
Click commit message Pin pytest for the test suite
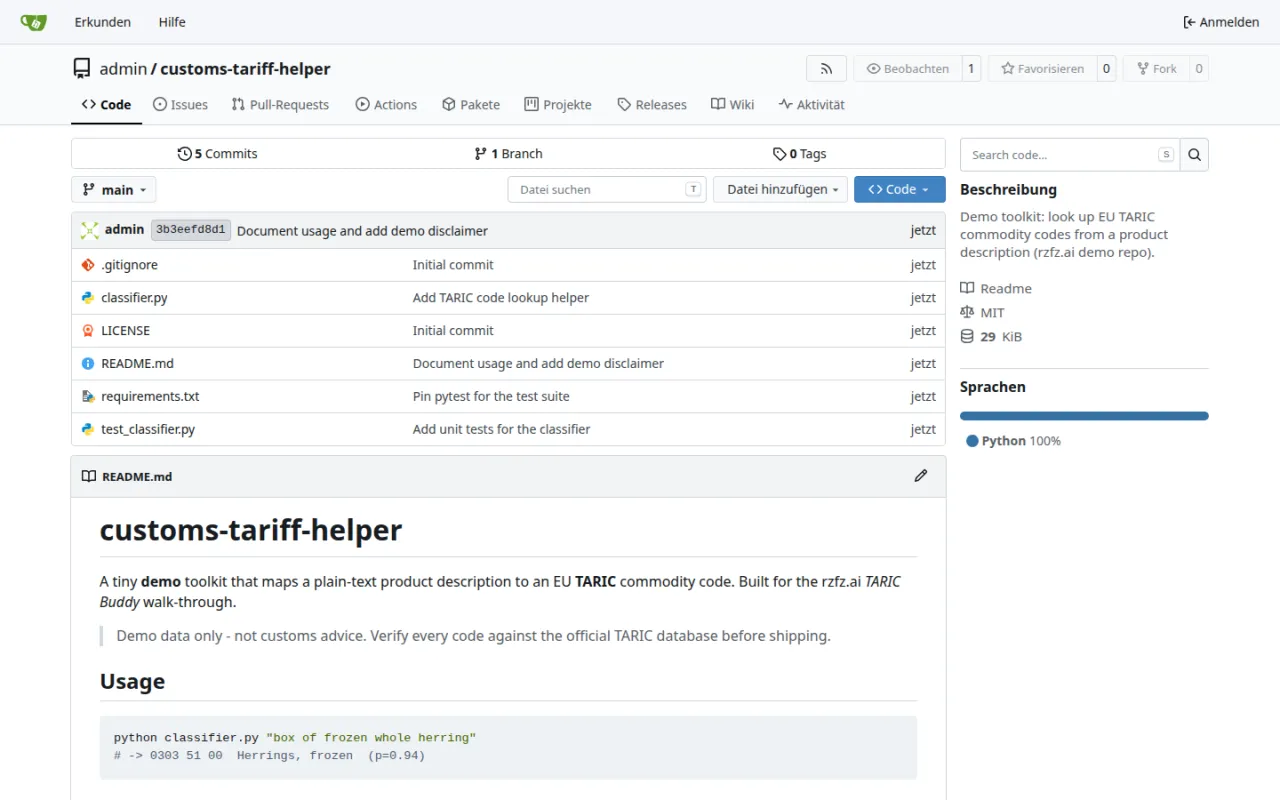tap(491, 397)
